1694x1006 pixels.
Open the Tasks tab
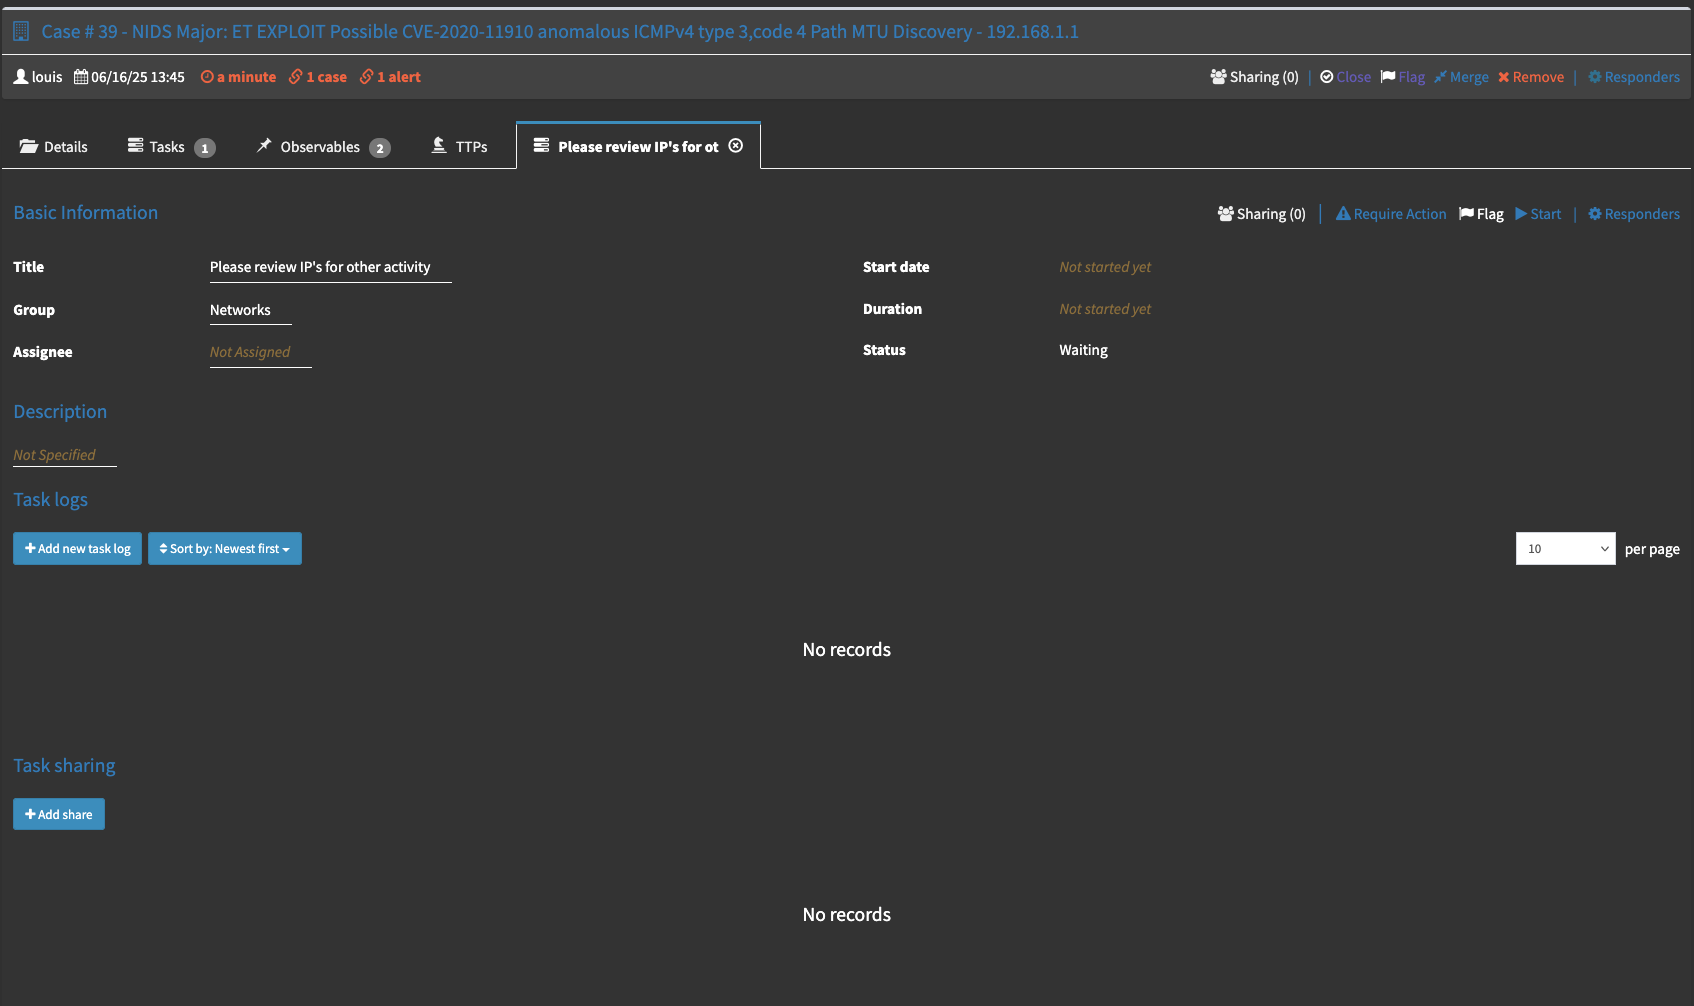pyautogui.click(x=170, y=147)
